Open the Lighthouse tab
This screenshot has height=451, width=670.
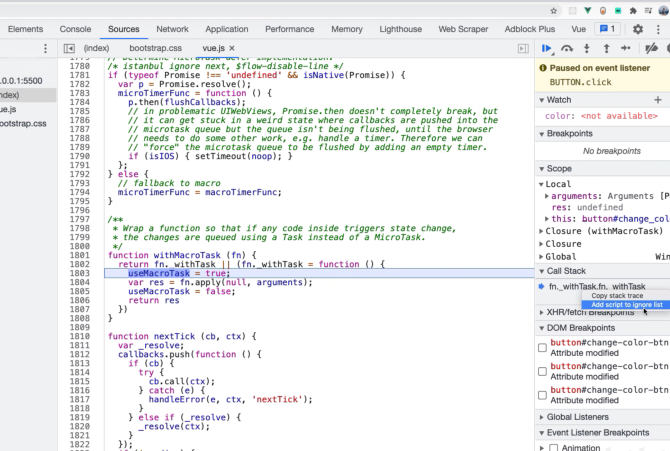pyautogui.click(x=400, y=29)
